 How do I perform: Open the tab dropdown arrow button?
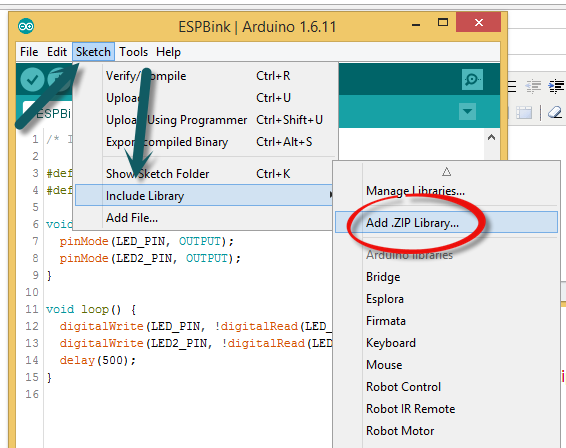(x=467, y=111)
